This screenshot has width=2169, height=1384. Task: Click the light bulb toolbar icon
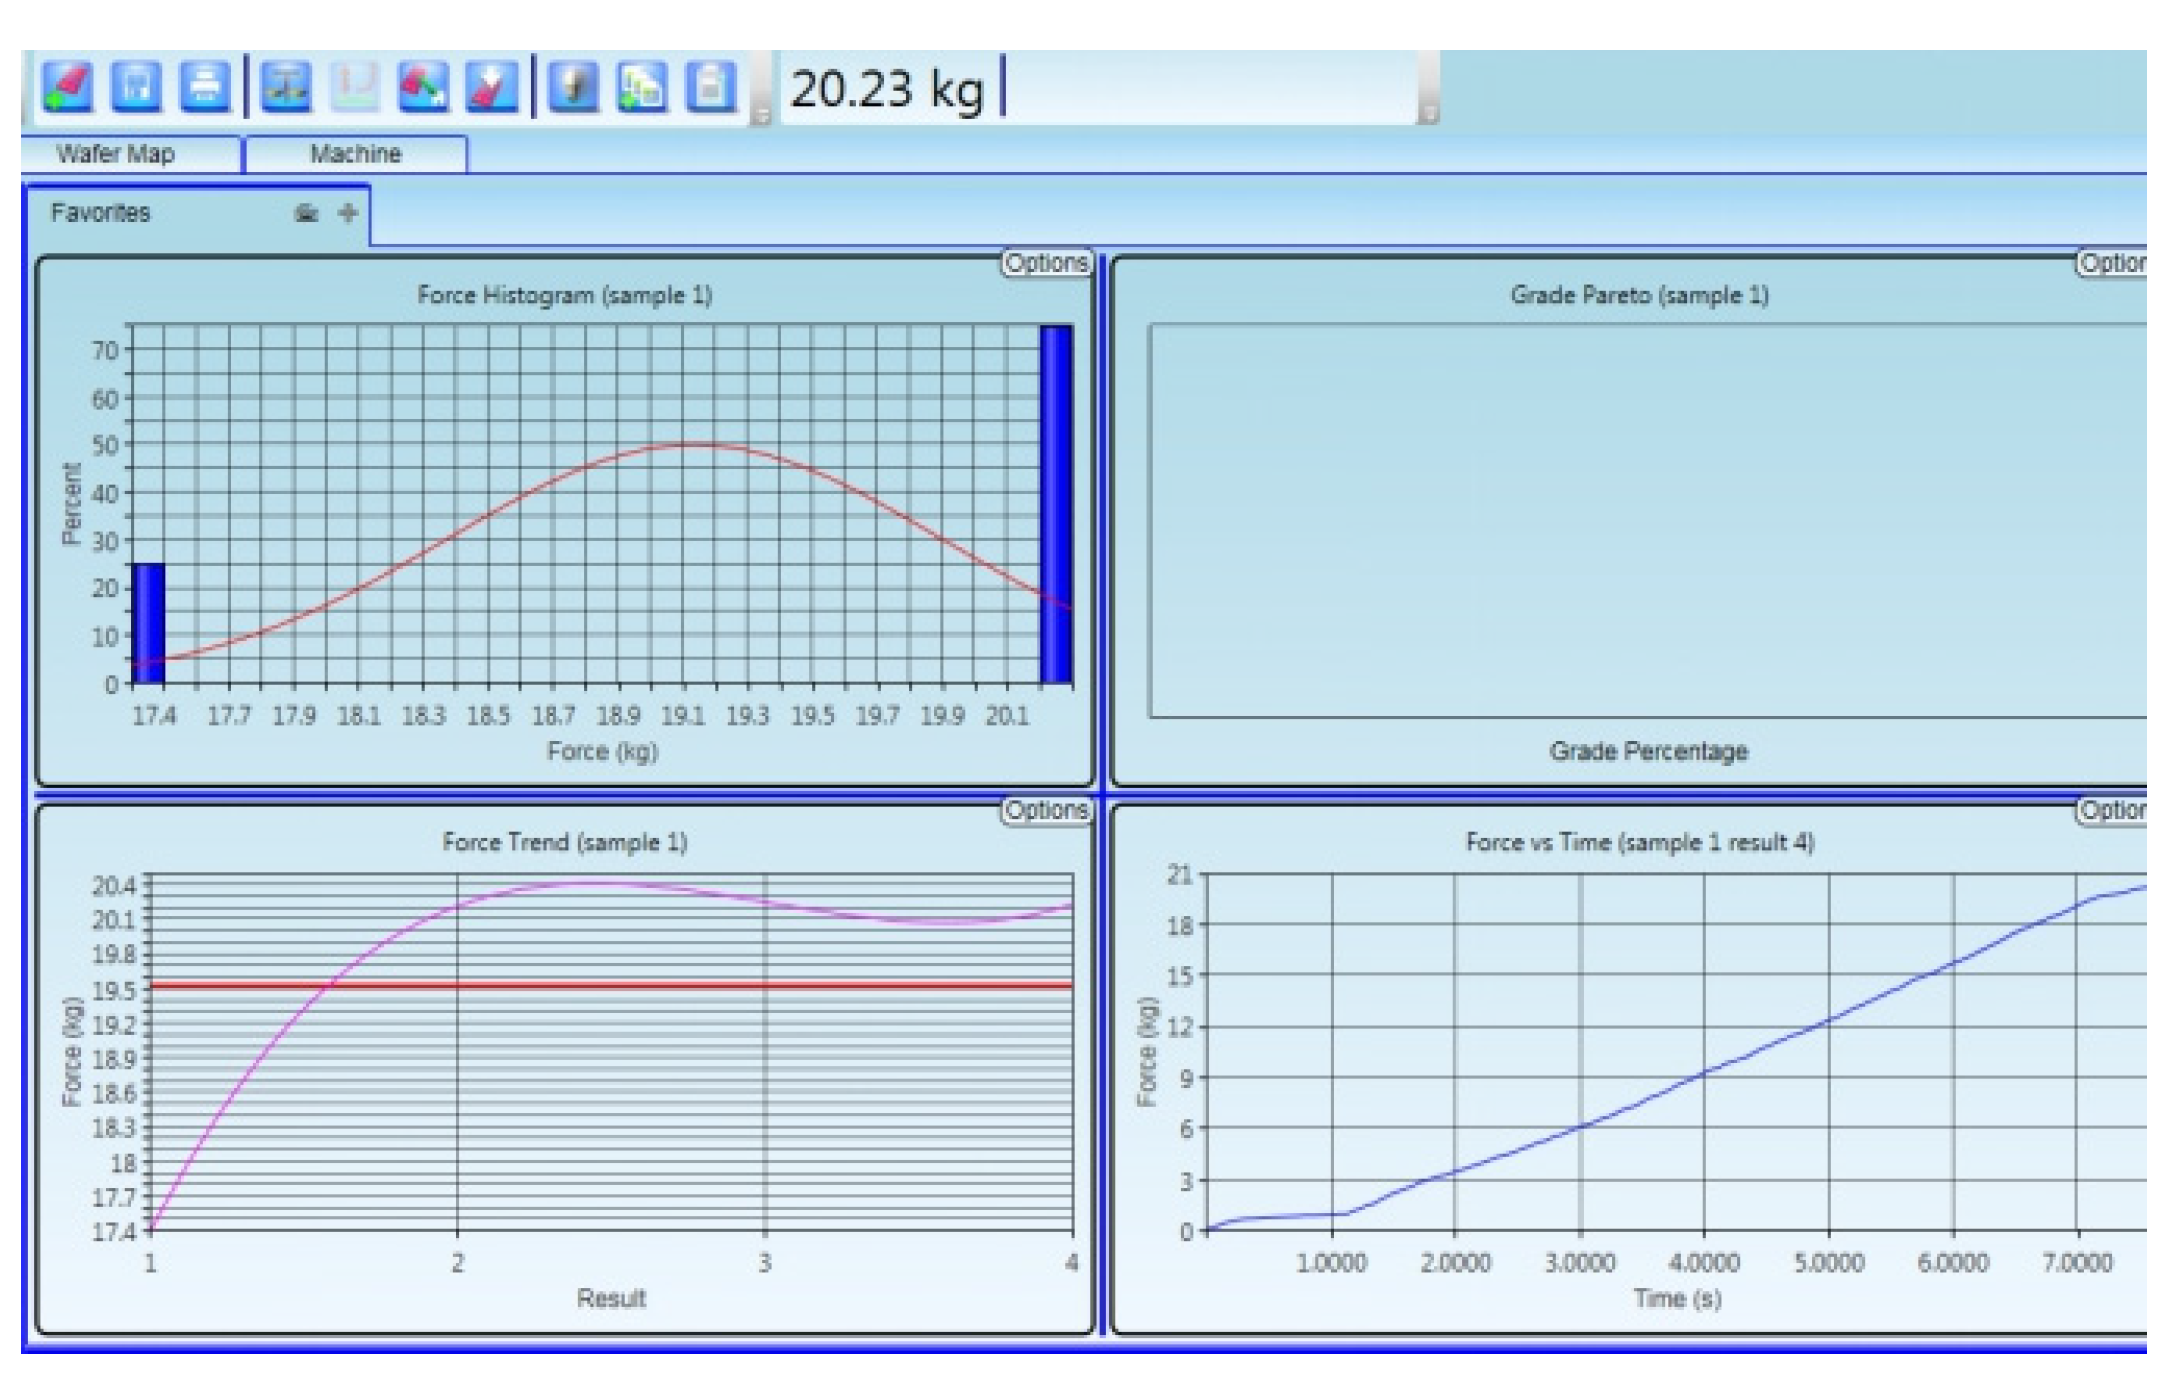(573, 87)
